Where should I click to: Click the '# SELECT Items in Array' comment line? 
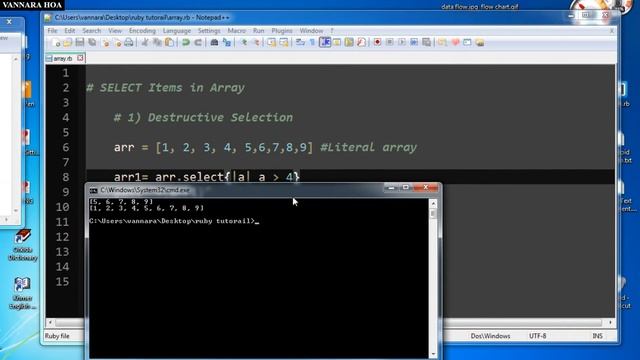coord(165,88)
